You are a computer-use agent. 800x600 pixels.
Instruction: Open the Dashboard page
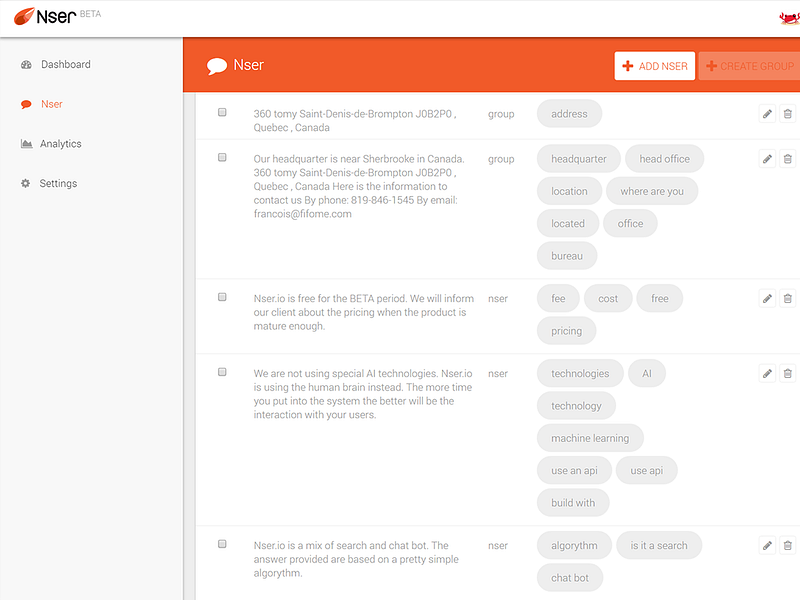coord(65,64)
